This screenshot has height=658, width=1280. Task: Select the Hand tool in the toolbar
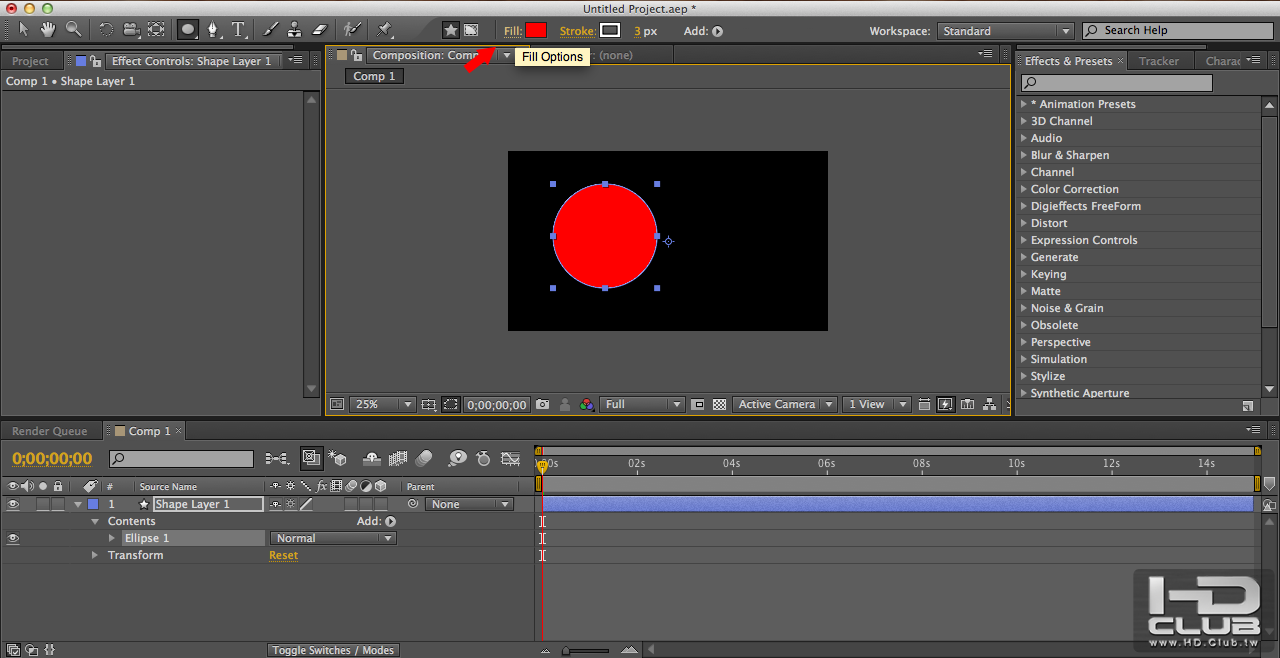coord(47,30)
